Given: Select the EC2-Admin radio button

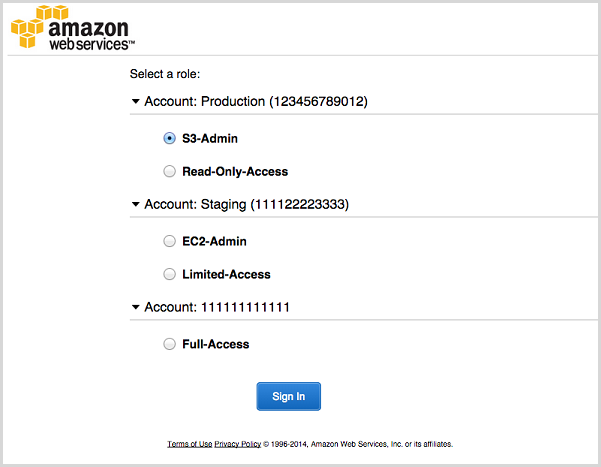Looking at the screenshot, I should point(169,241).
